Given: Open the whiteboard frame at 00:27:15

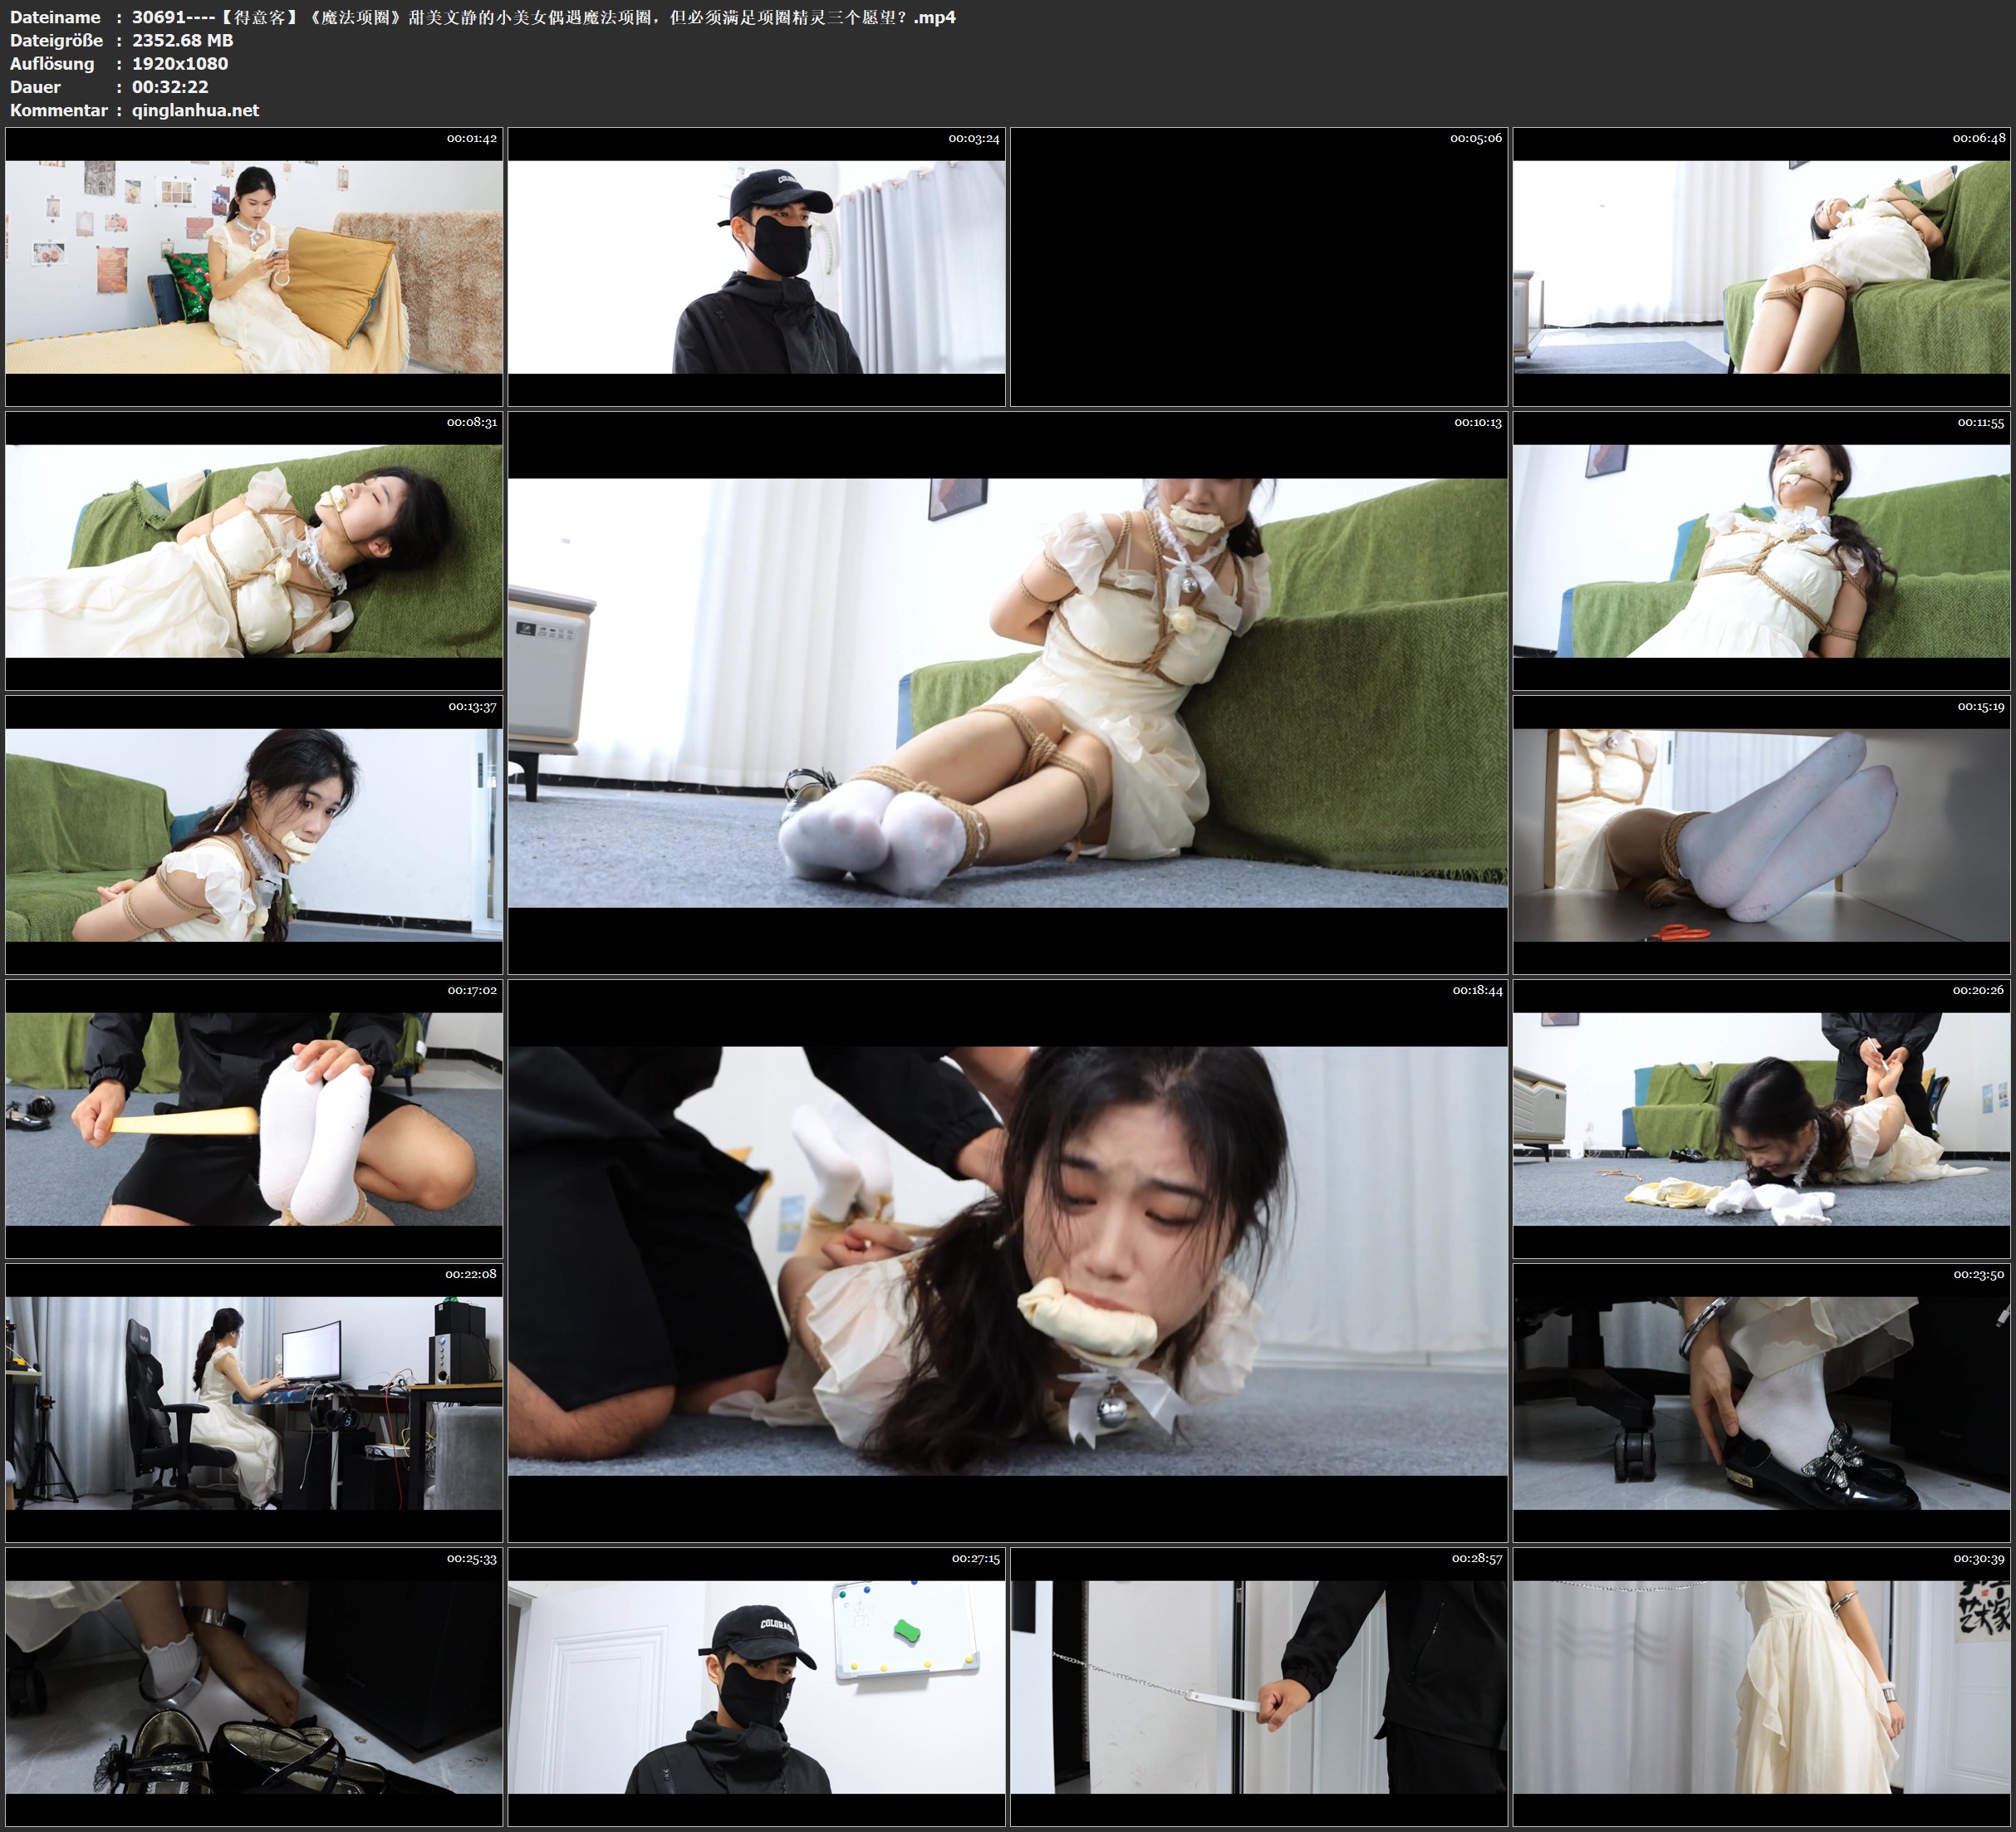Looking at the screenshot, I should (x=756, y=1687).
